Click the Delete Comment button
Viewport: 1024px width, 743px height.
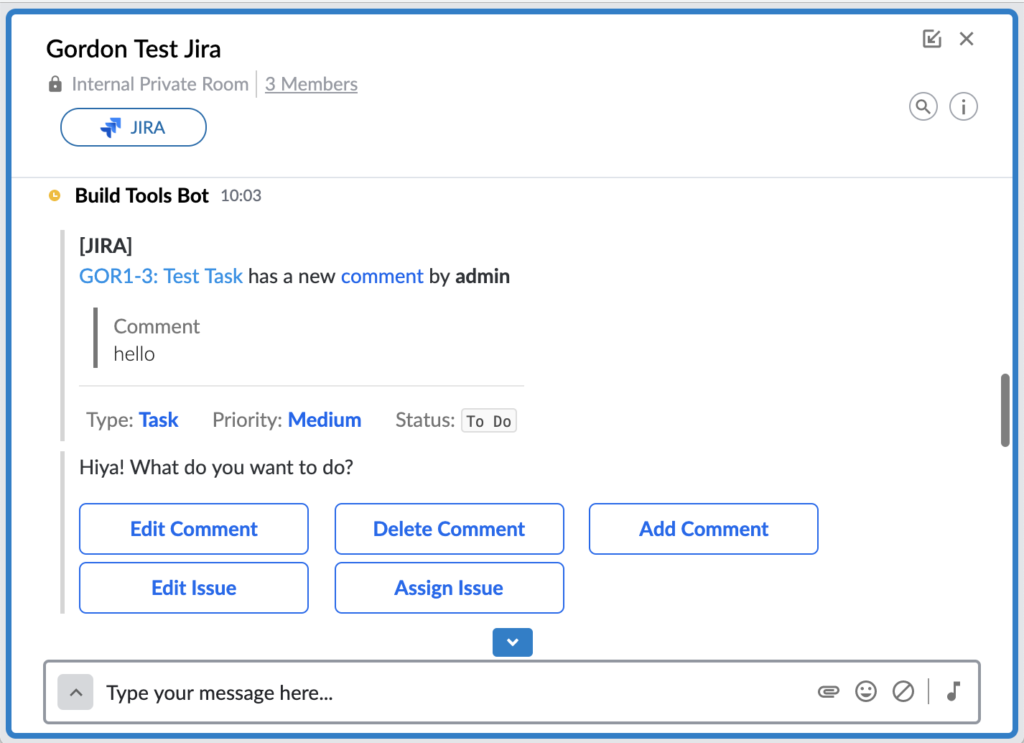pyautogui.click(x=448, y=528)
